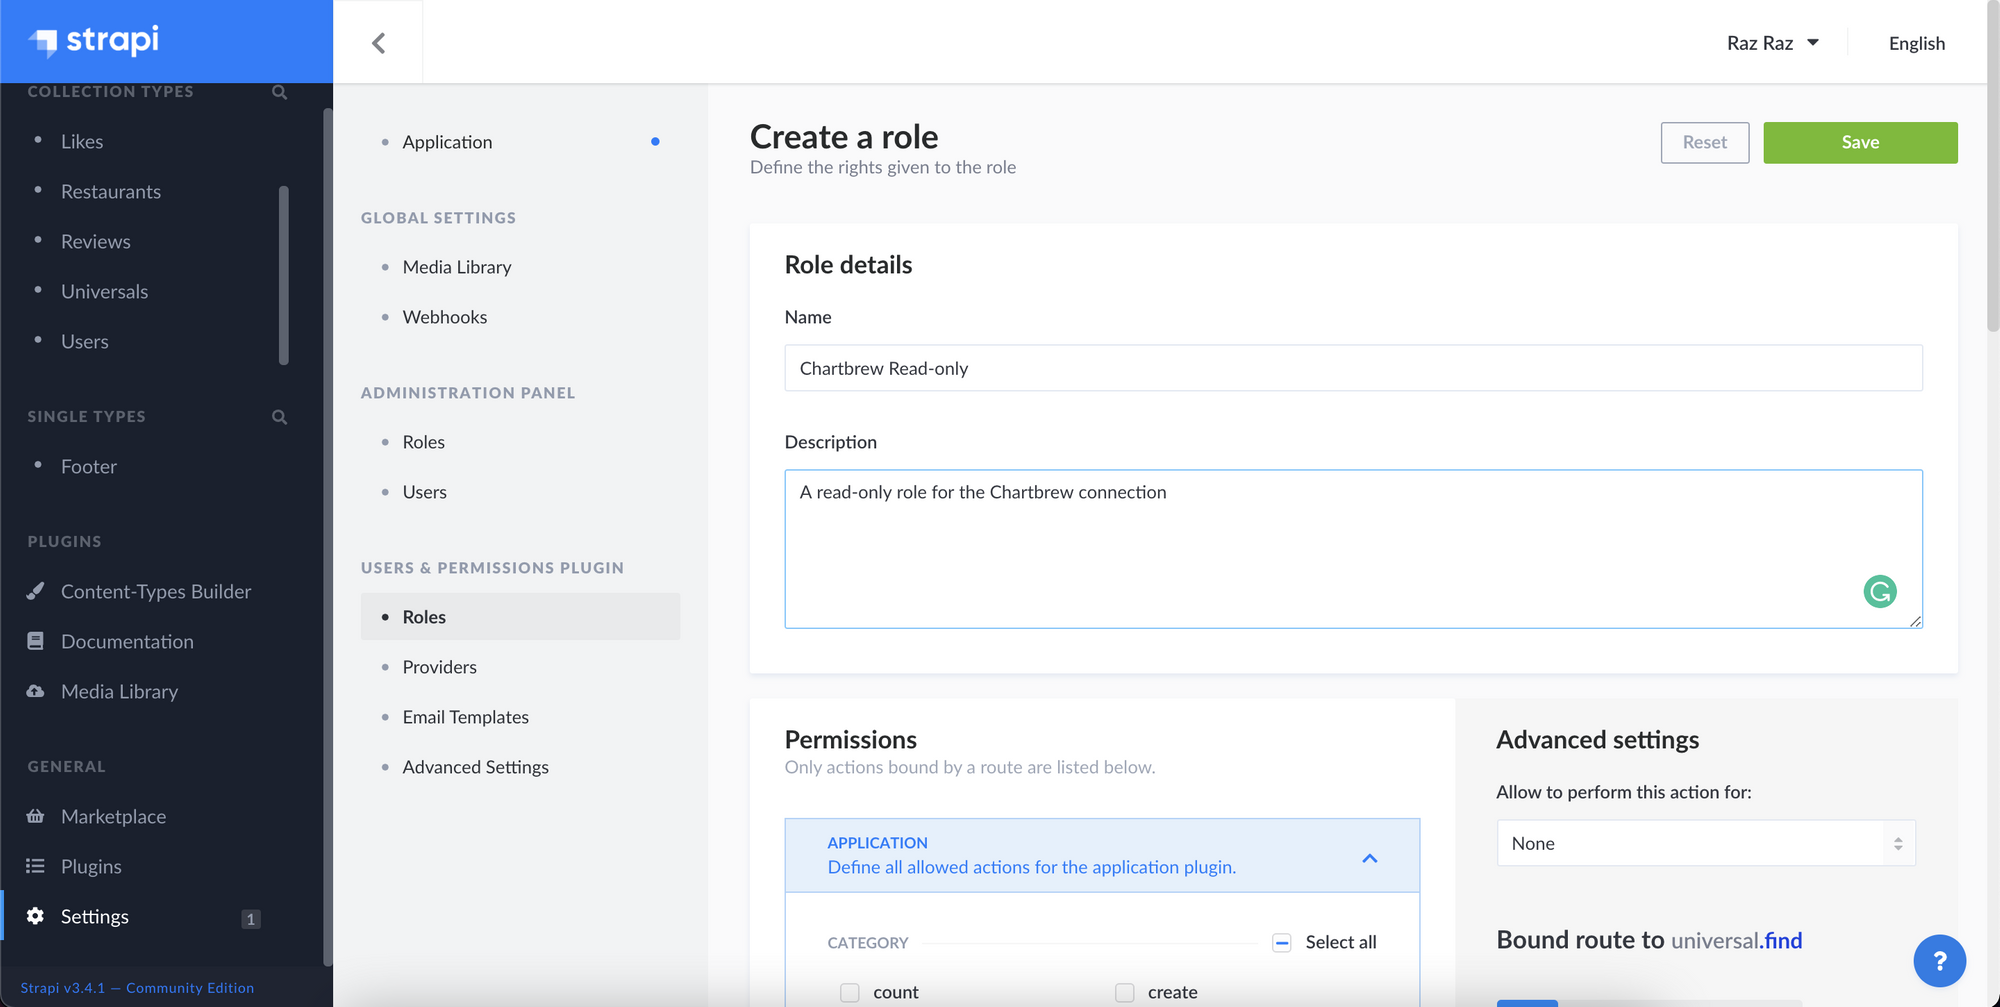Click the back arrow at the top
Viewport: 2000px width, 1007px height.
pyautogui.click(x=378, y=42)
